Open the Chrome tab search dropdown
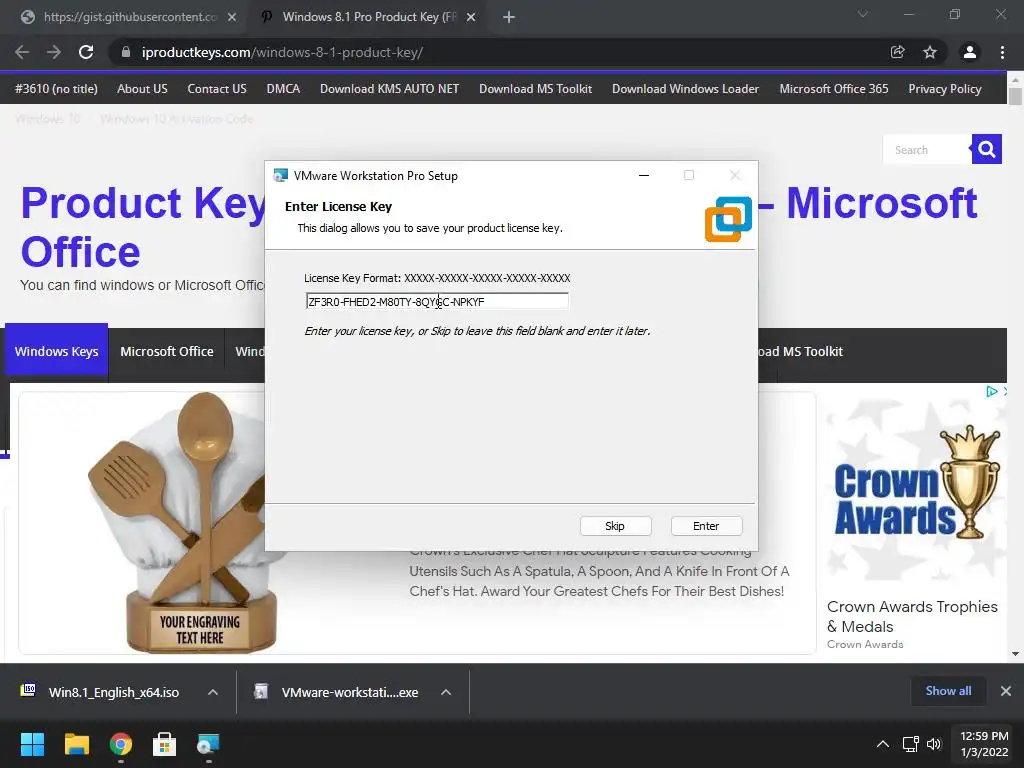 tap(863, 14)
